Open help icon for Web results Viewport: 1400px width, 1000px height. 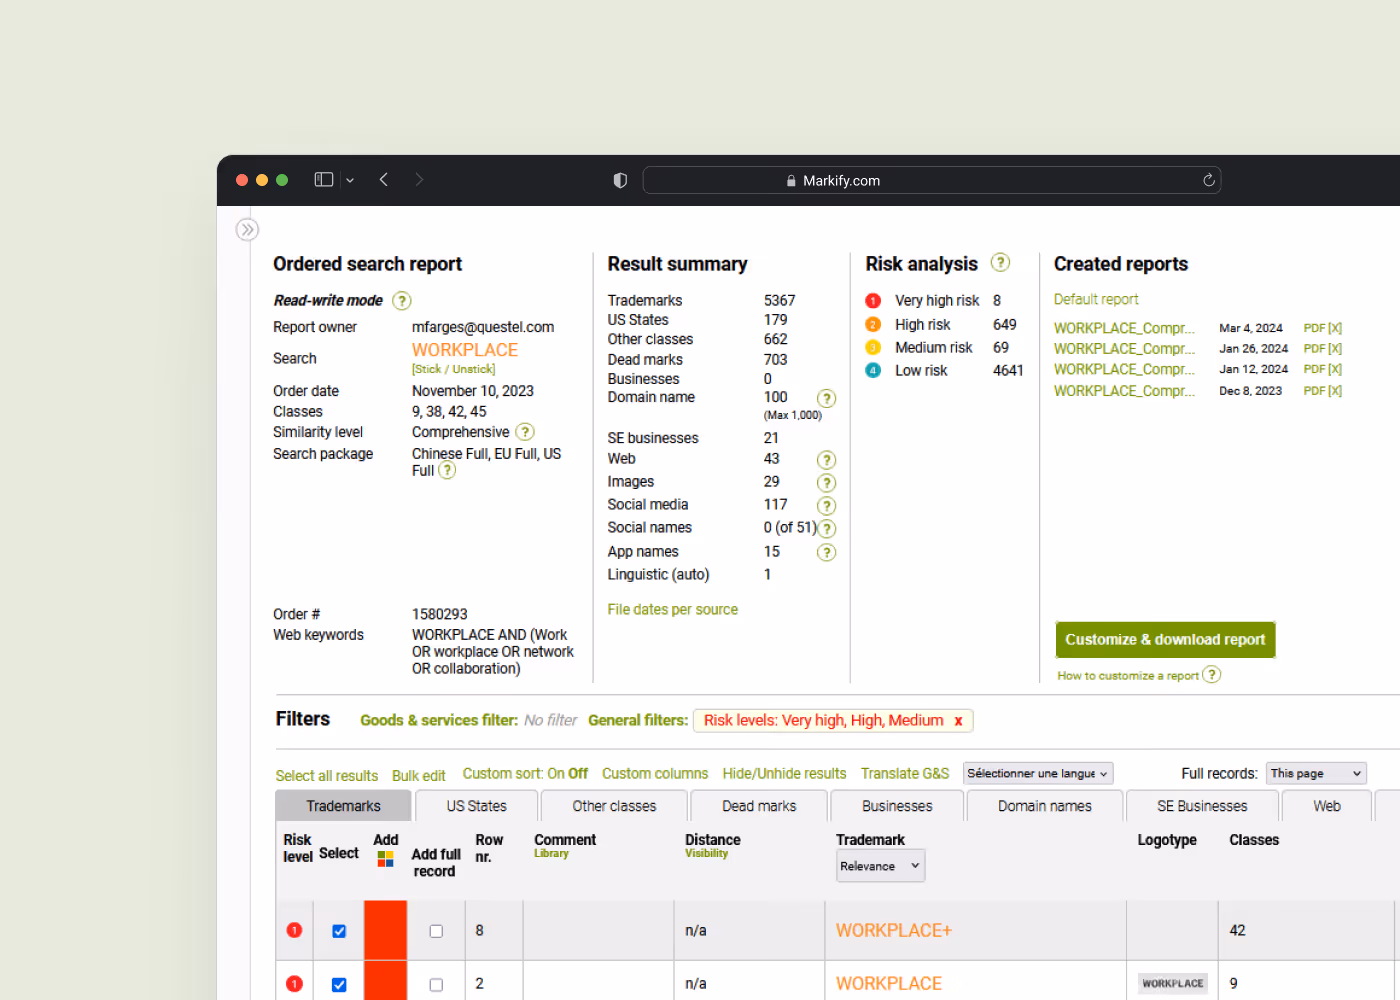[826, 460]
